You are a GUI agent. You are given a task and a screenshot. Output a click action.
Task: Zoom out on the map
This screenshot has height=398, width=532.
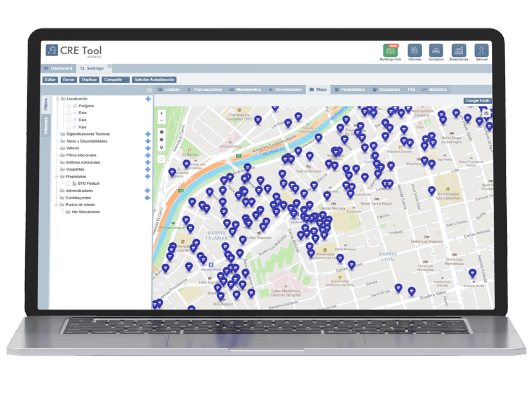162,120
